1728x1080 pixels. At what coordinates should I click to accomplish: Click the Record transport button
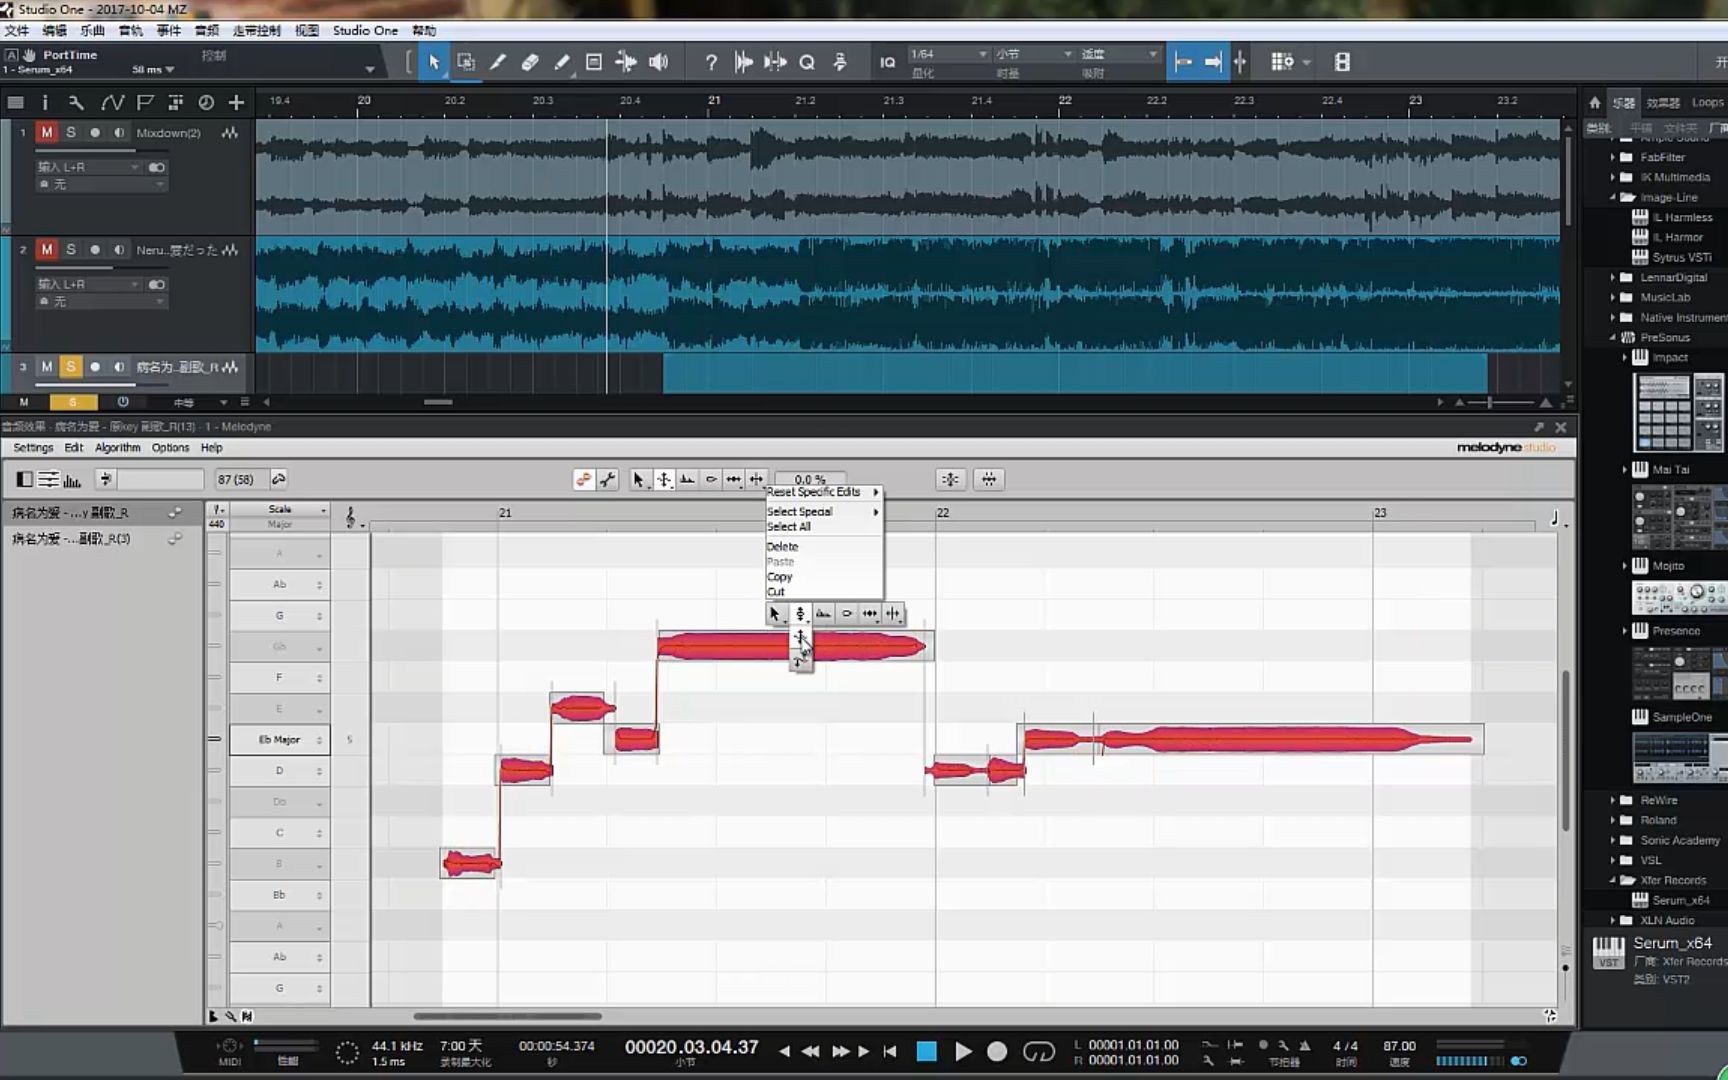(997, 1051)
